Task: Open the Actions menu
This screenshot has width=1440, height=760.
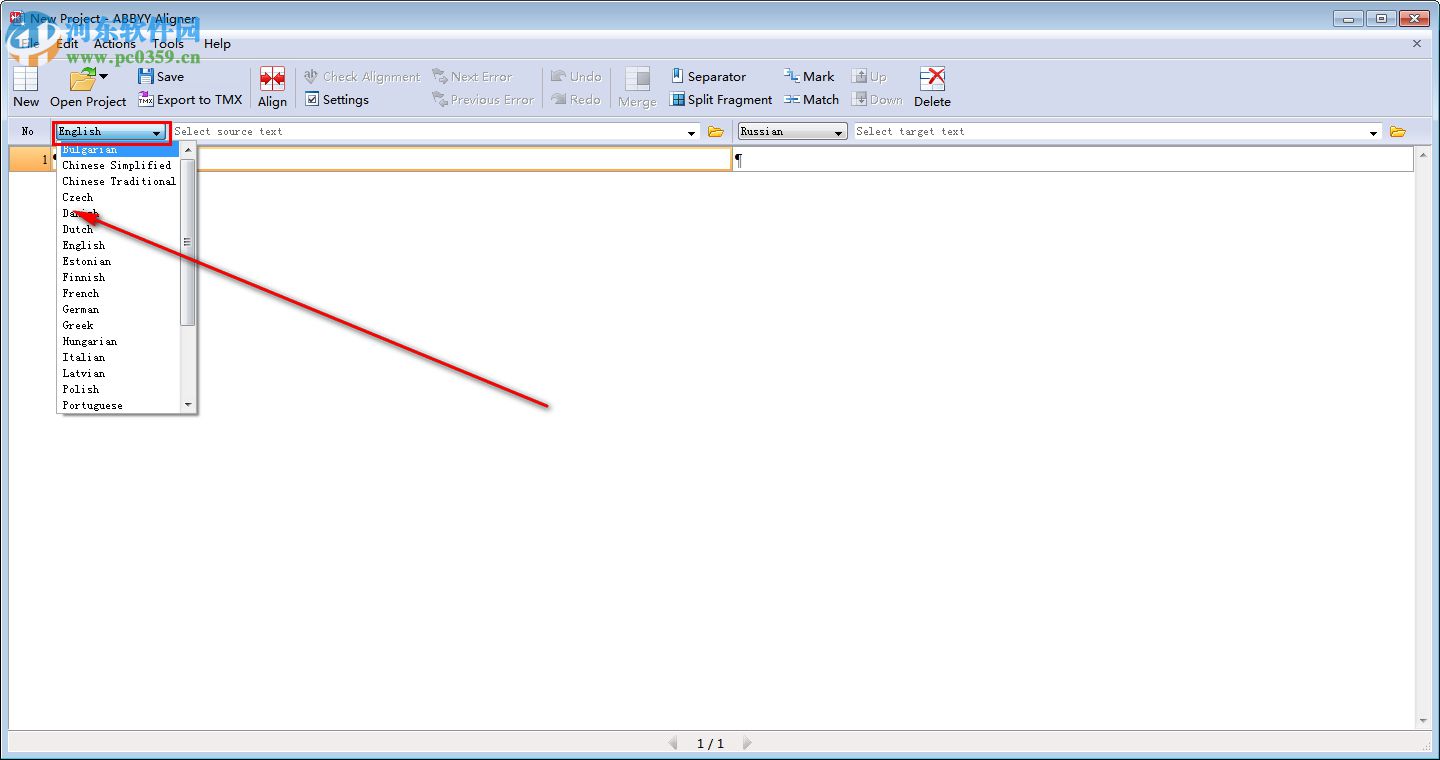Action: pos(115,43)
